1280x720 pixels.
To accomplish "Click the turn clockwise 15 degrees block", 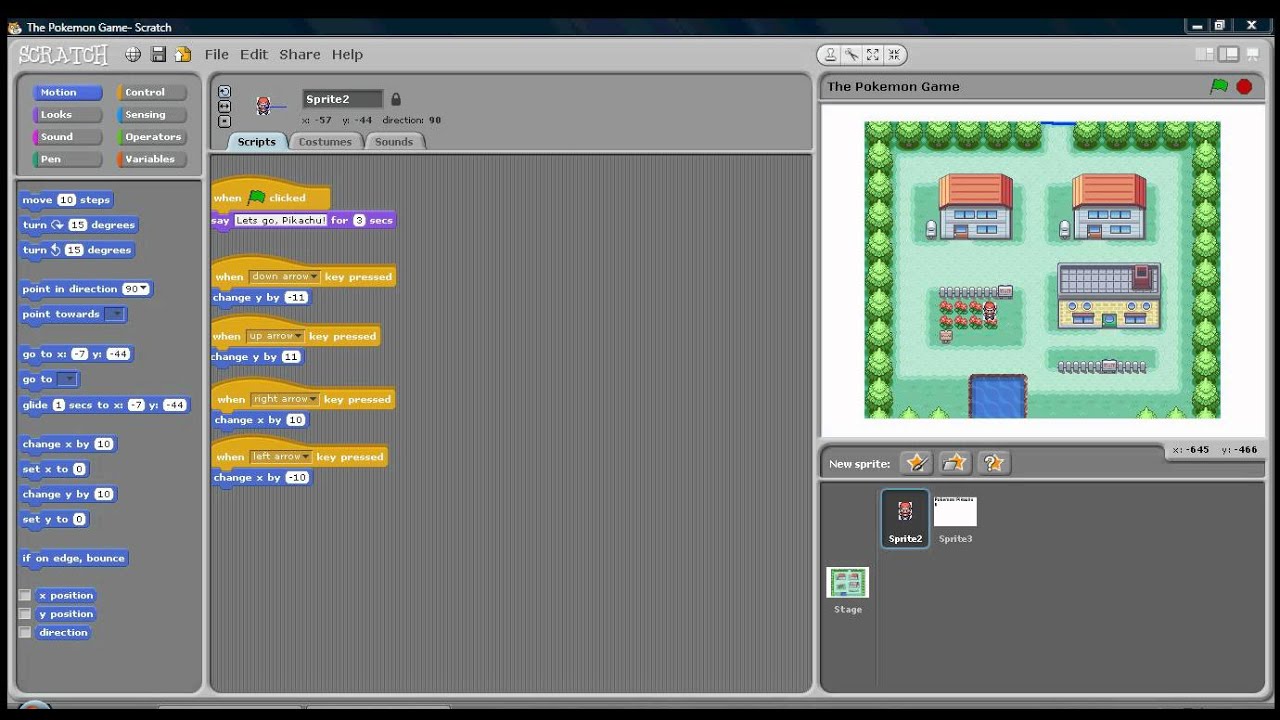I will pos(79,225).
